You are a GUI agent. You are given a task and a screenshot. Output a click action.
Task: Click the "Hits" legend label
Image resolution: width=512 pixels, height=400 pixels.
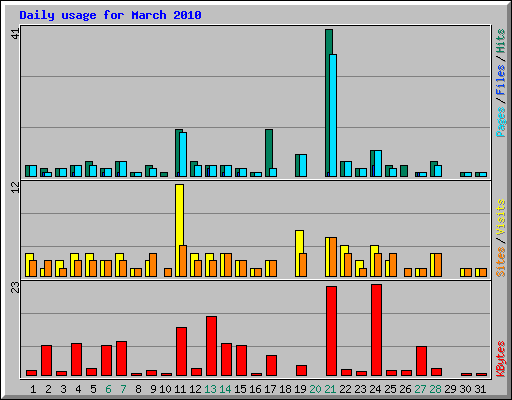click(501, 41)
